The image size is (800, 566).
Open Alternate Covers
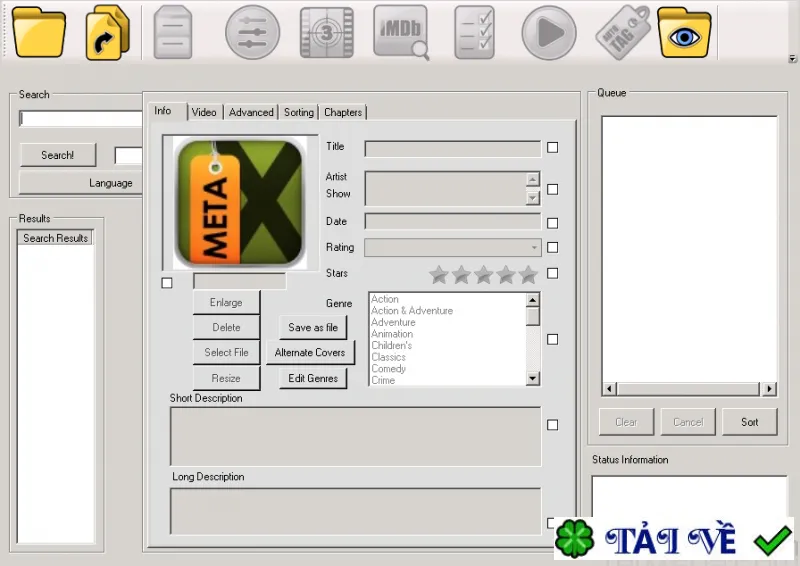click(x=310, y=353)
